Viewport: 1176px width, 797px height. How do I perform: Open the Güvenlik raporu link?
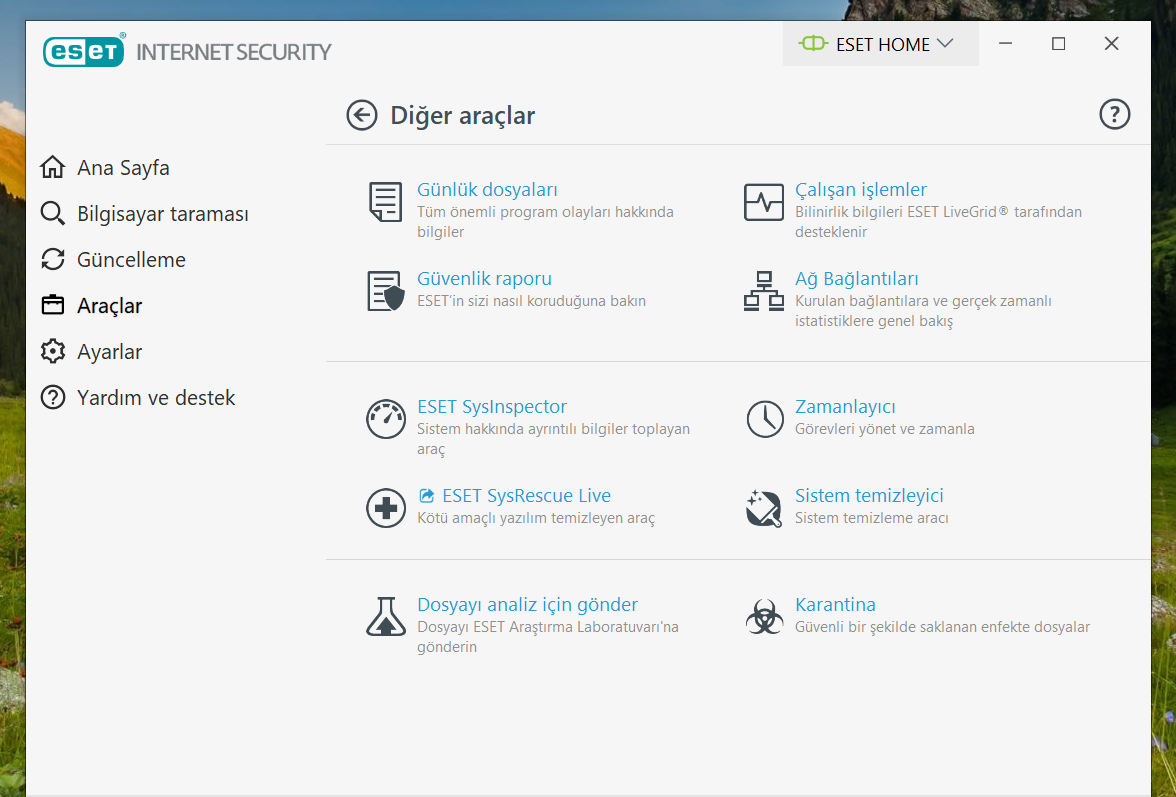point(484,278)
